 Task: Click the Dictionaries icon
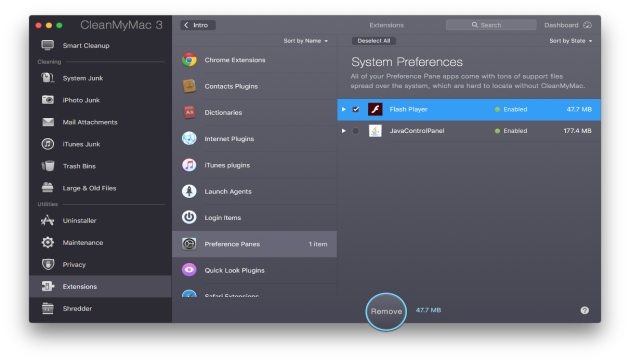(189, 112)
